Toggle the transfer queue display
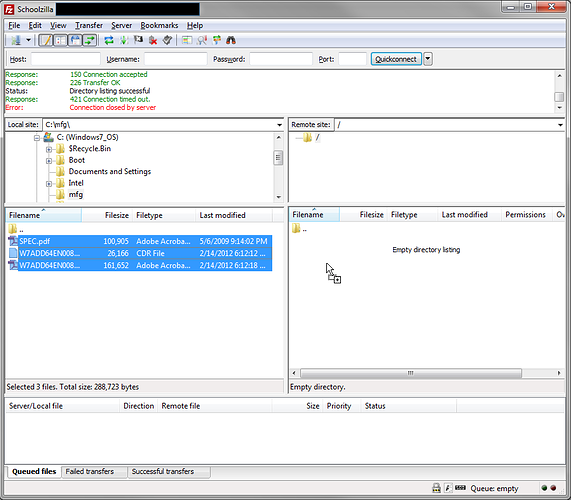571x500 pixels. 90,40
